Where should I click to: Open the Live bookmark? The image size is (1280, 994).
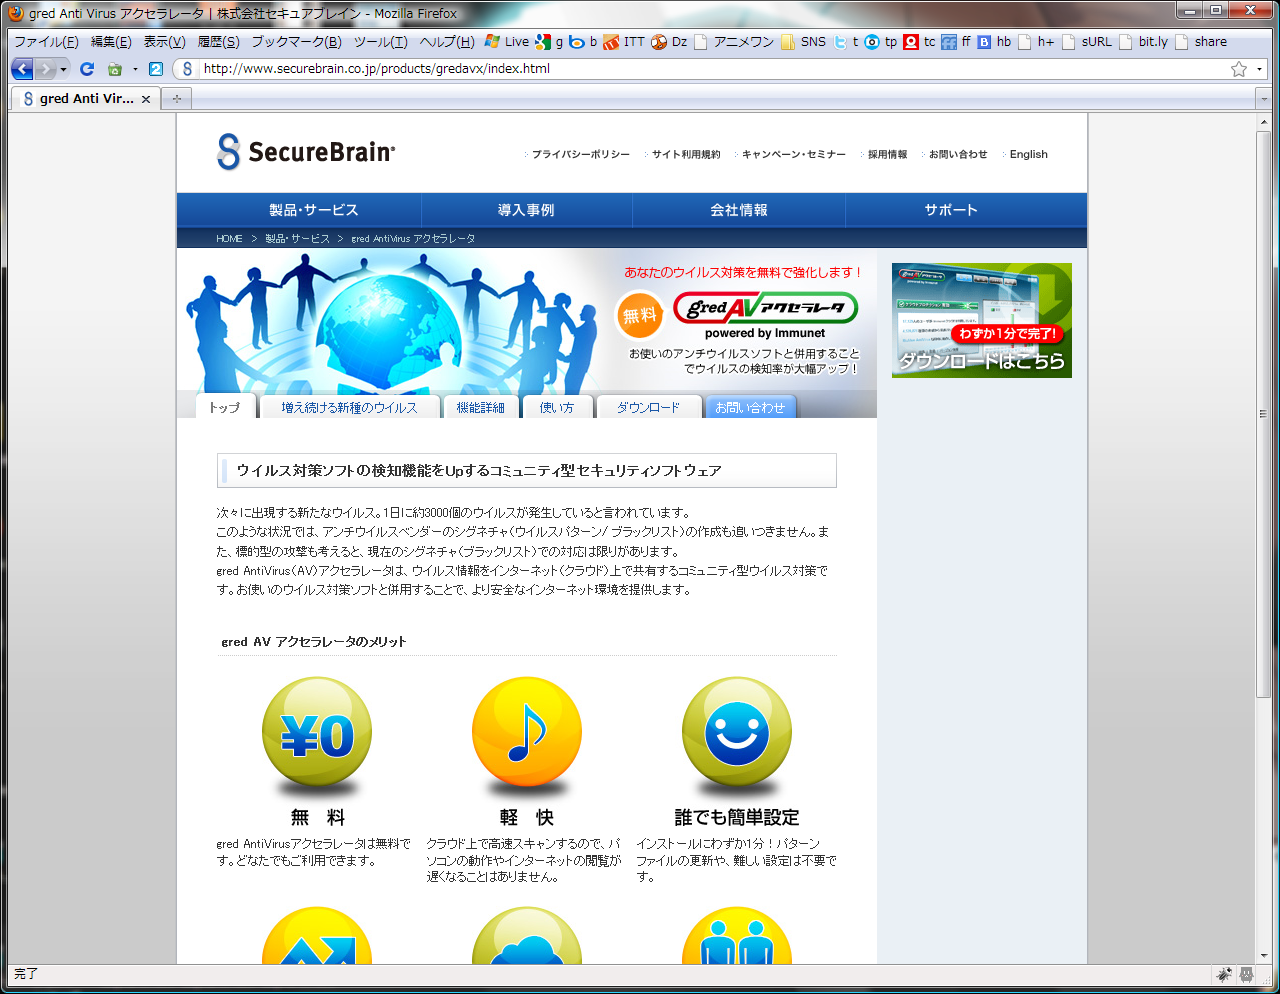click(507, 42)
